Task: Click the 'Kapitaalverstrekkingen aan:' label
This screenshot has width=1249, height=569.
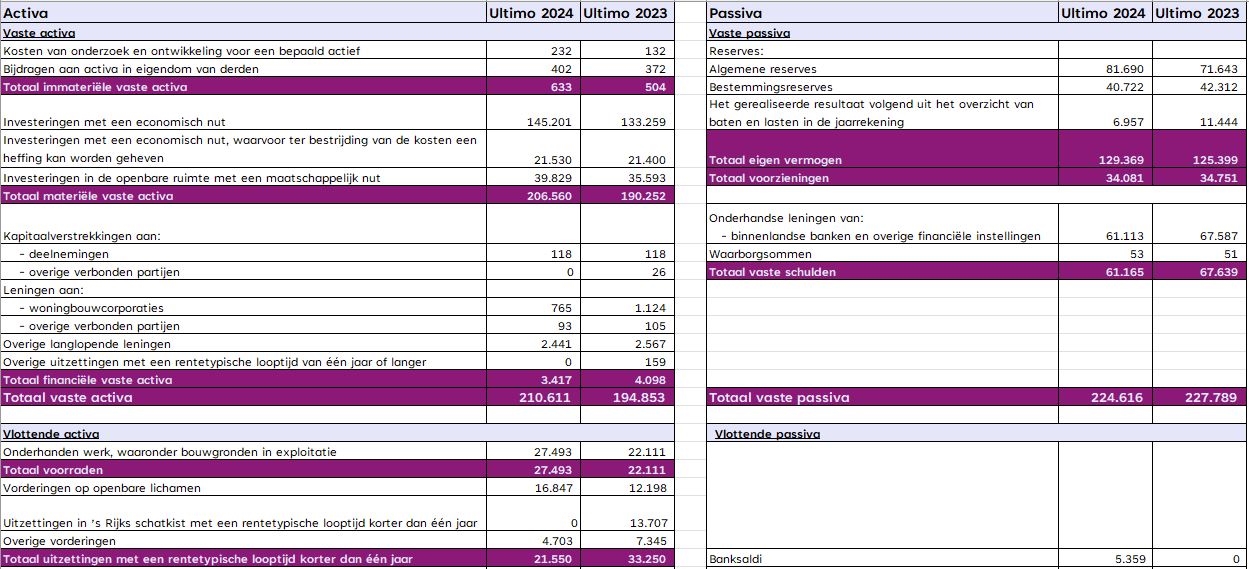Action: (x=82, y=236)
